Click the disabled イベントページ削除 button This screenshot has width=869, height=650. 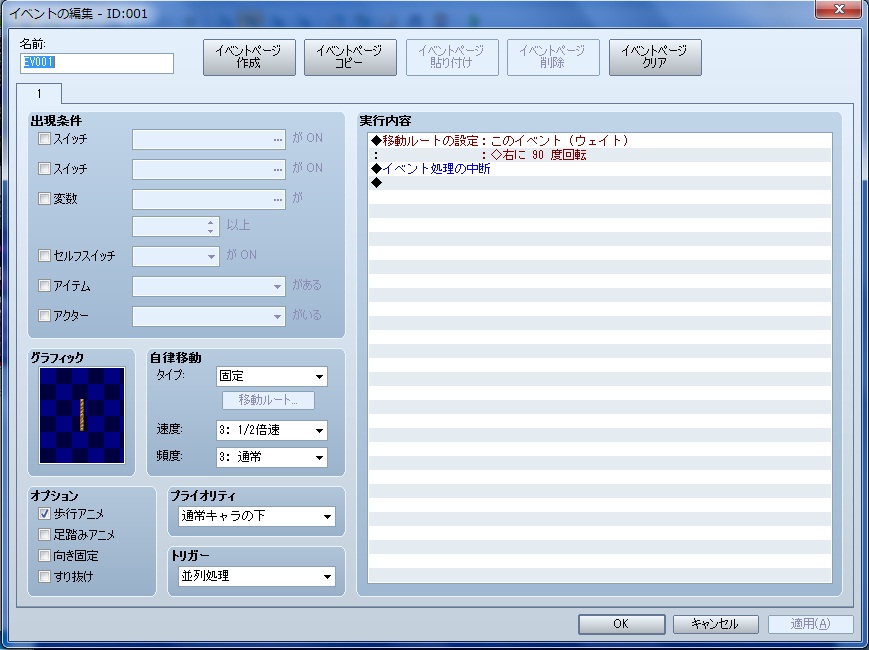tap(553, 57)
